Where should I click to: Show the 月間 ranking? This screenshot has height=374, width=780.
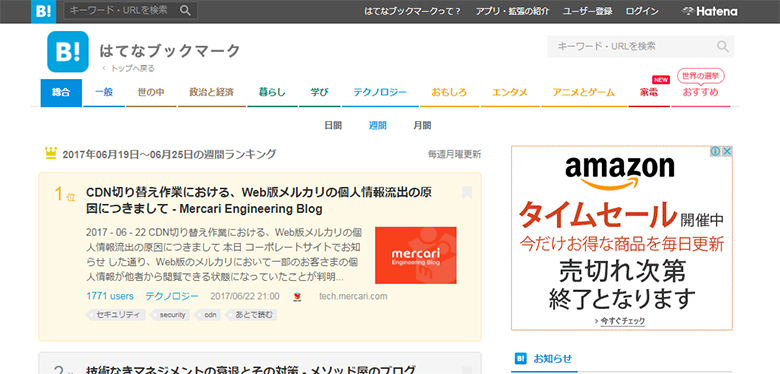coord(422,126)
